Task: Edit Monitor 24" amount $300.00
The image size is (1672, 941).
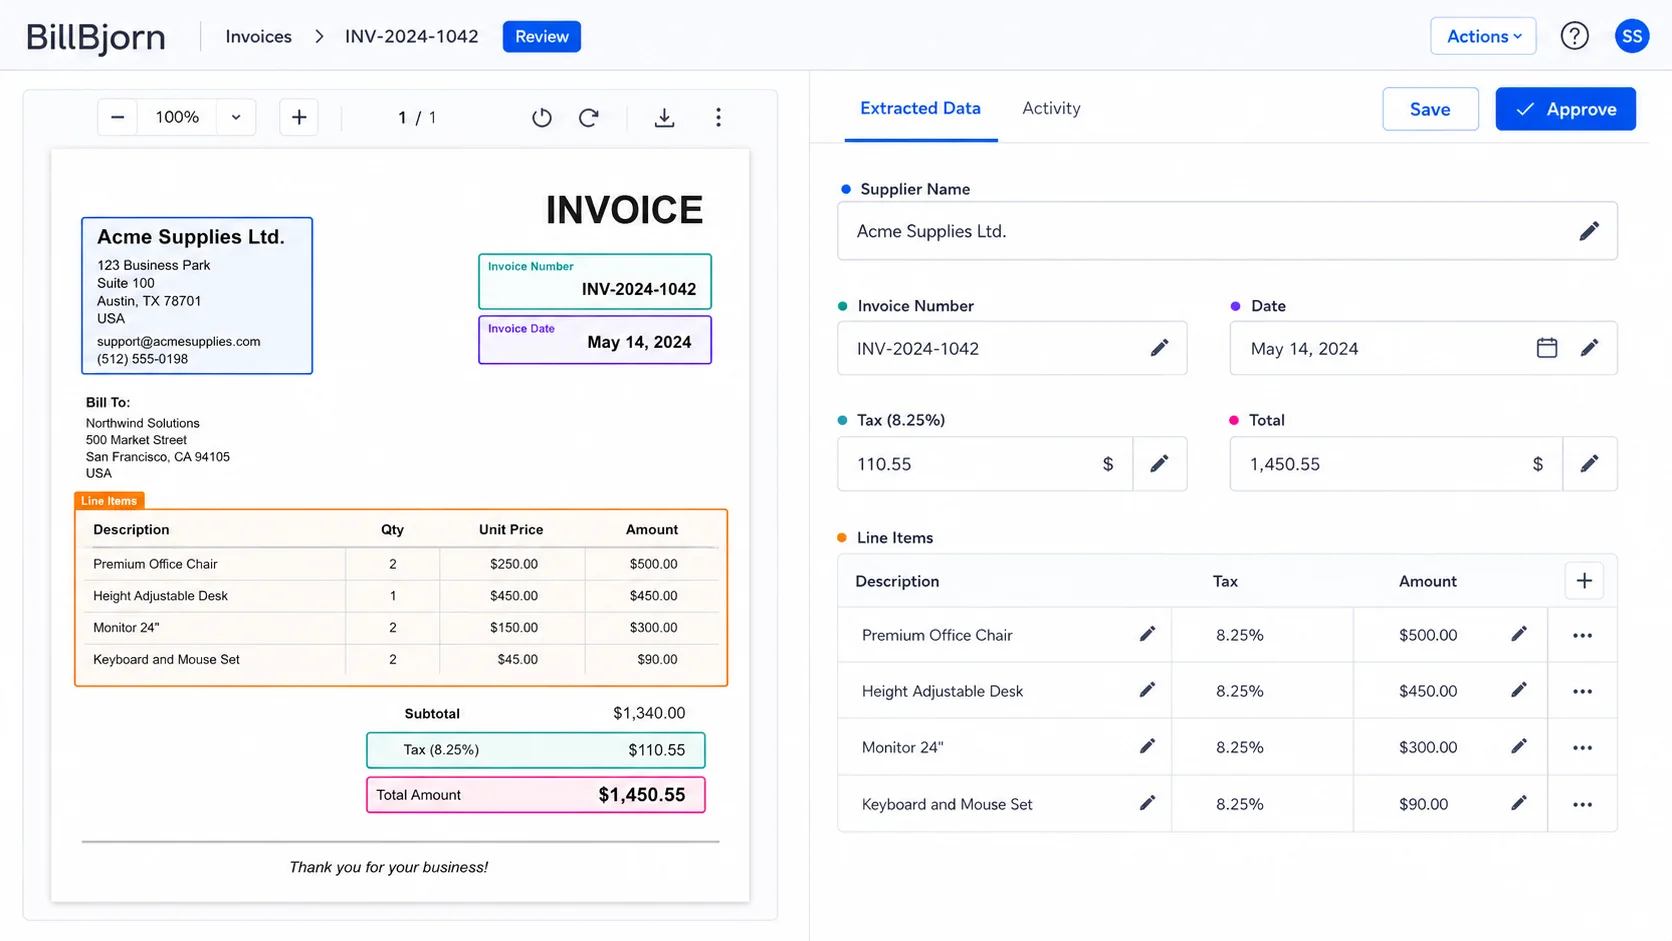Action: pyautogui.click(x=1519, y=746)
